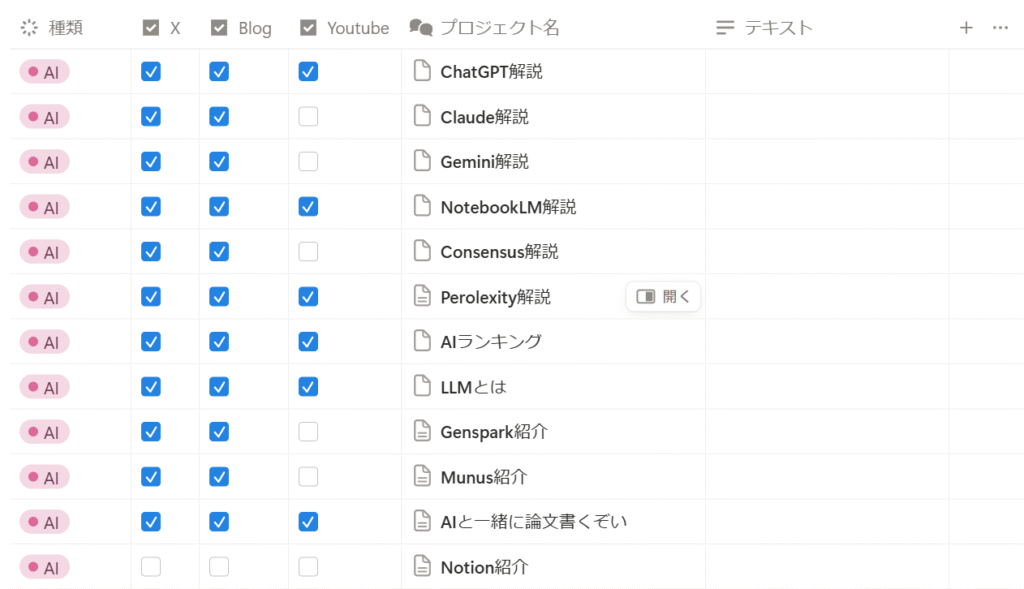Open the LLMとは page title
The width and height of the screenshot is (1024, 589).
tap(474, 387)
